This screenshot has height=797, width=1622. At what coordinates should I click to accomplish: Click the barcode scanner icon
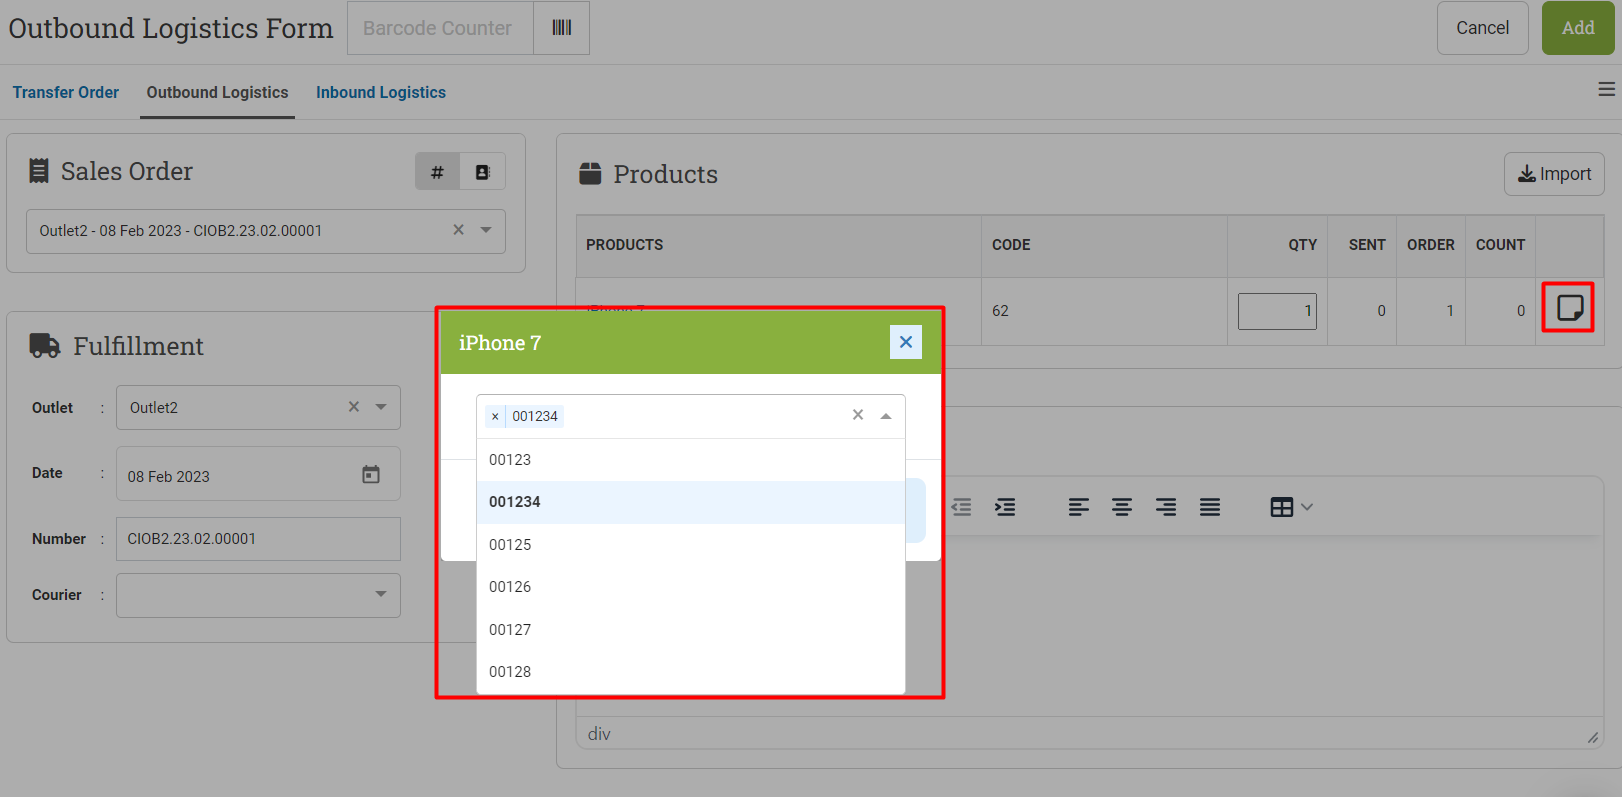pos(562,28)
